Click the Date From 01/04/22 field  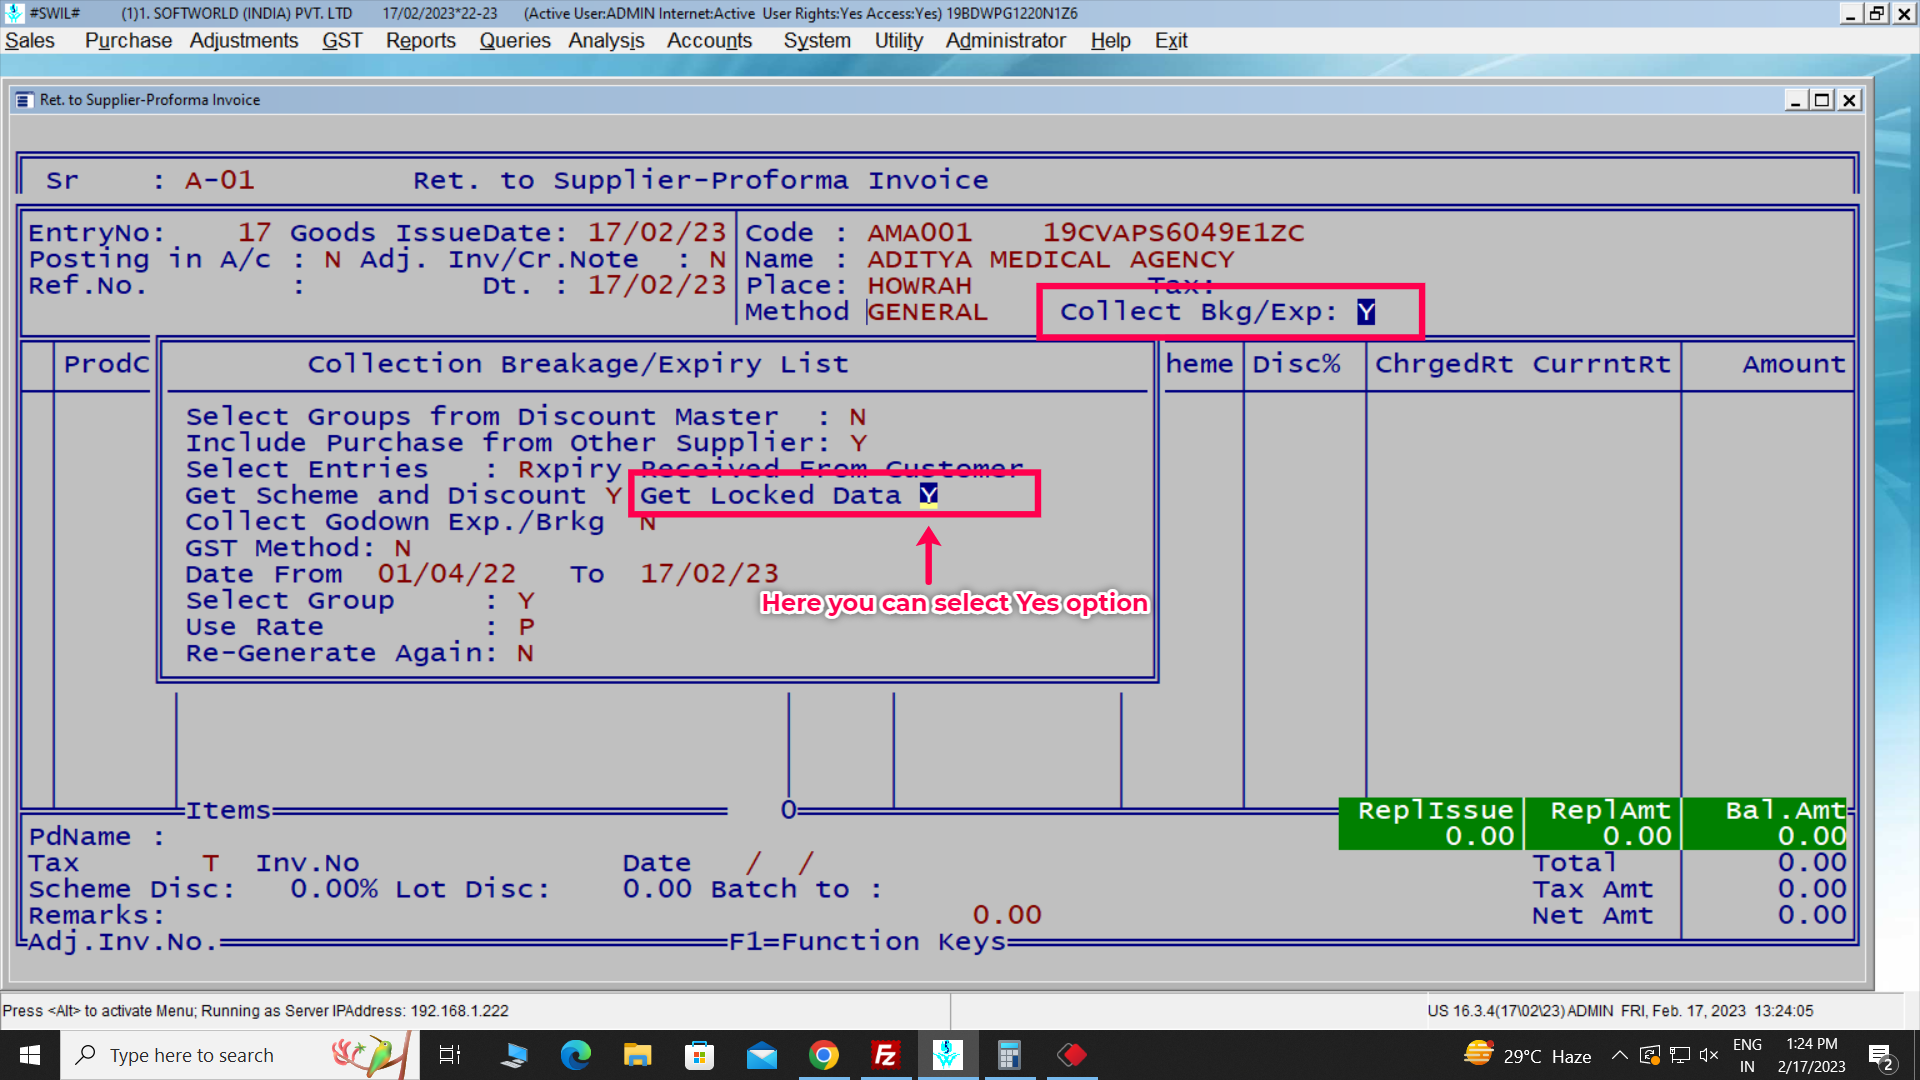pos(446,574)
